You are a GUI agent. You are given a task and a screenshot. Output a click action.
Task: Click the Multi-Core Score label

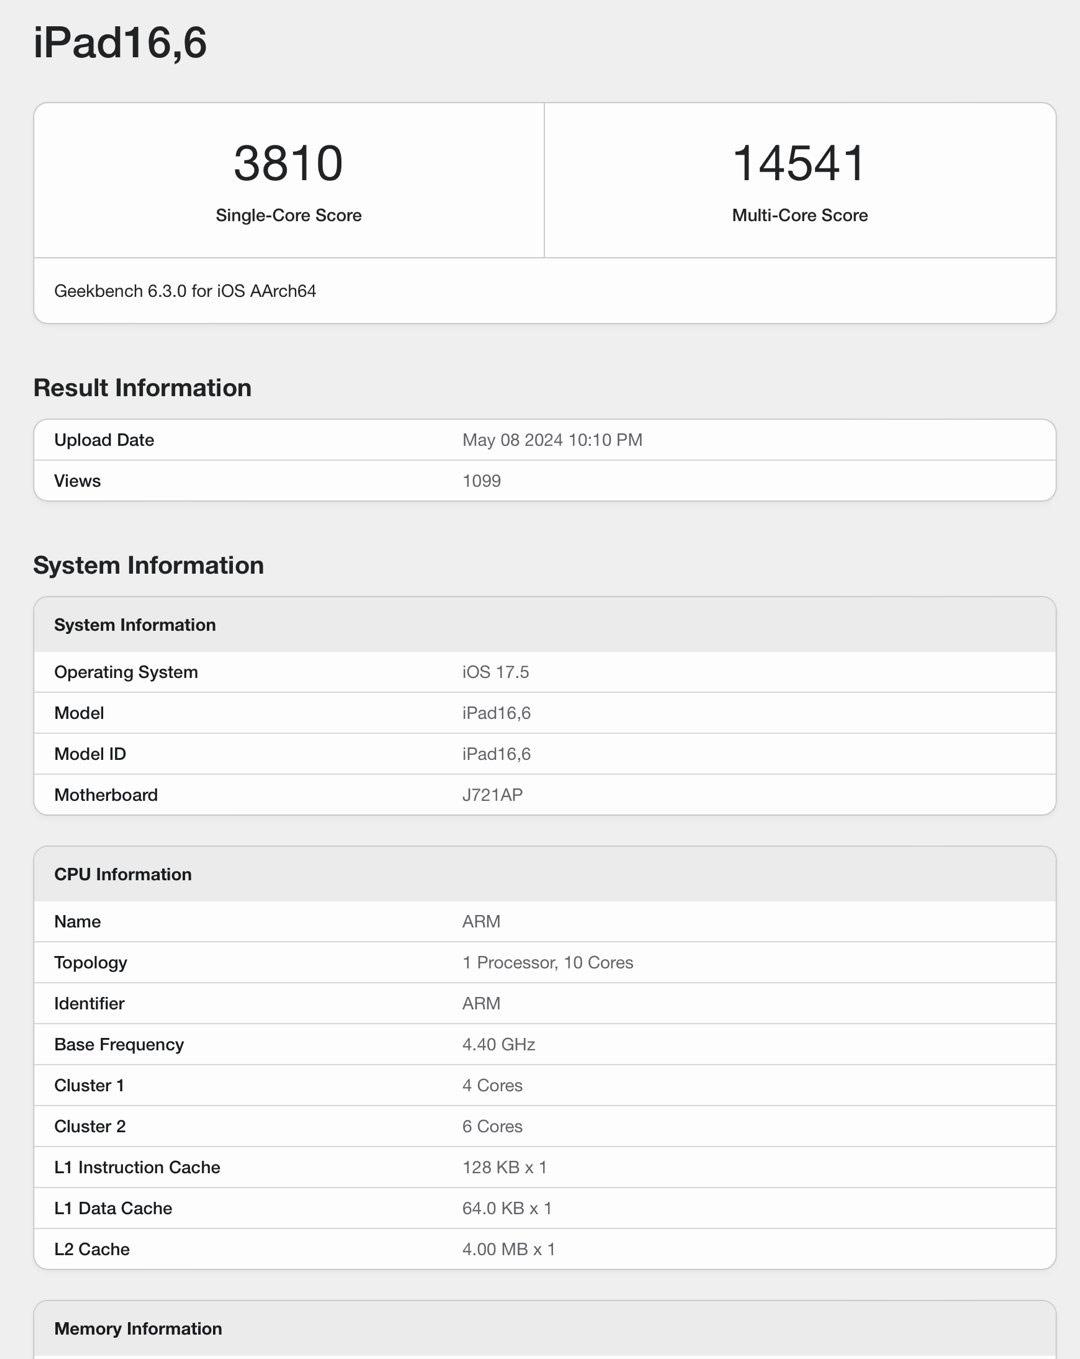pos(799,215)
